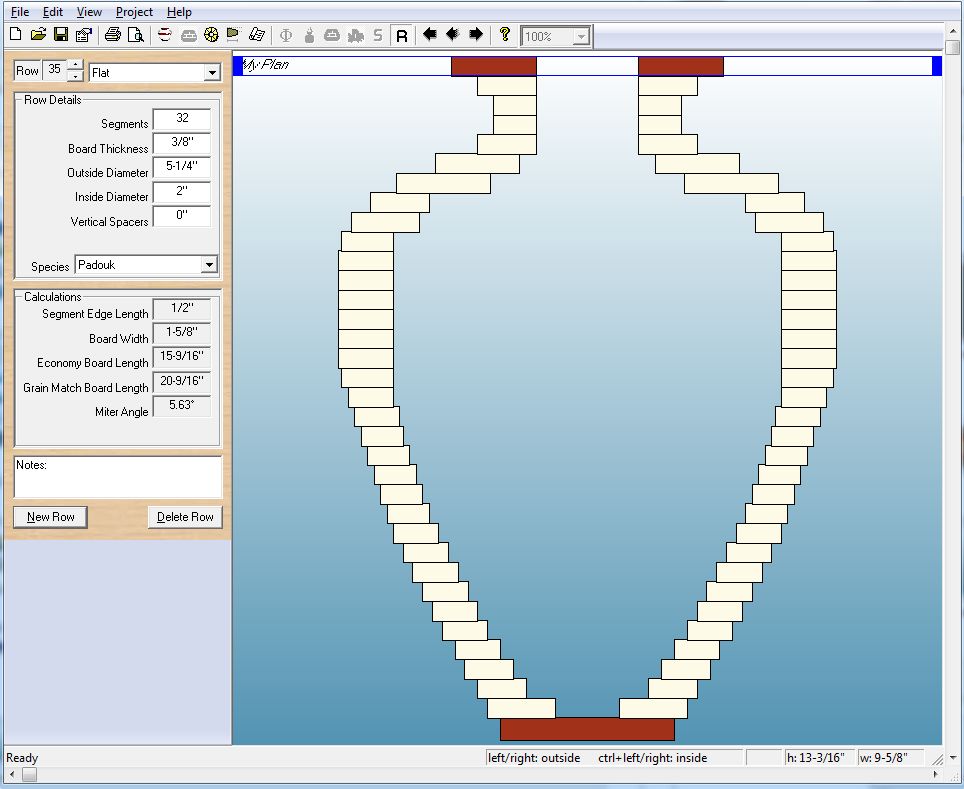Click the right arrow toolbar icon
This screenshot has height=789, width=964.
coord(476,35)
